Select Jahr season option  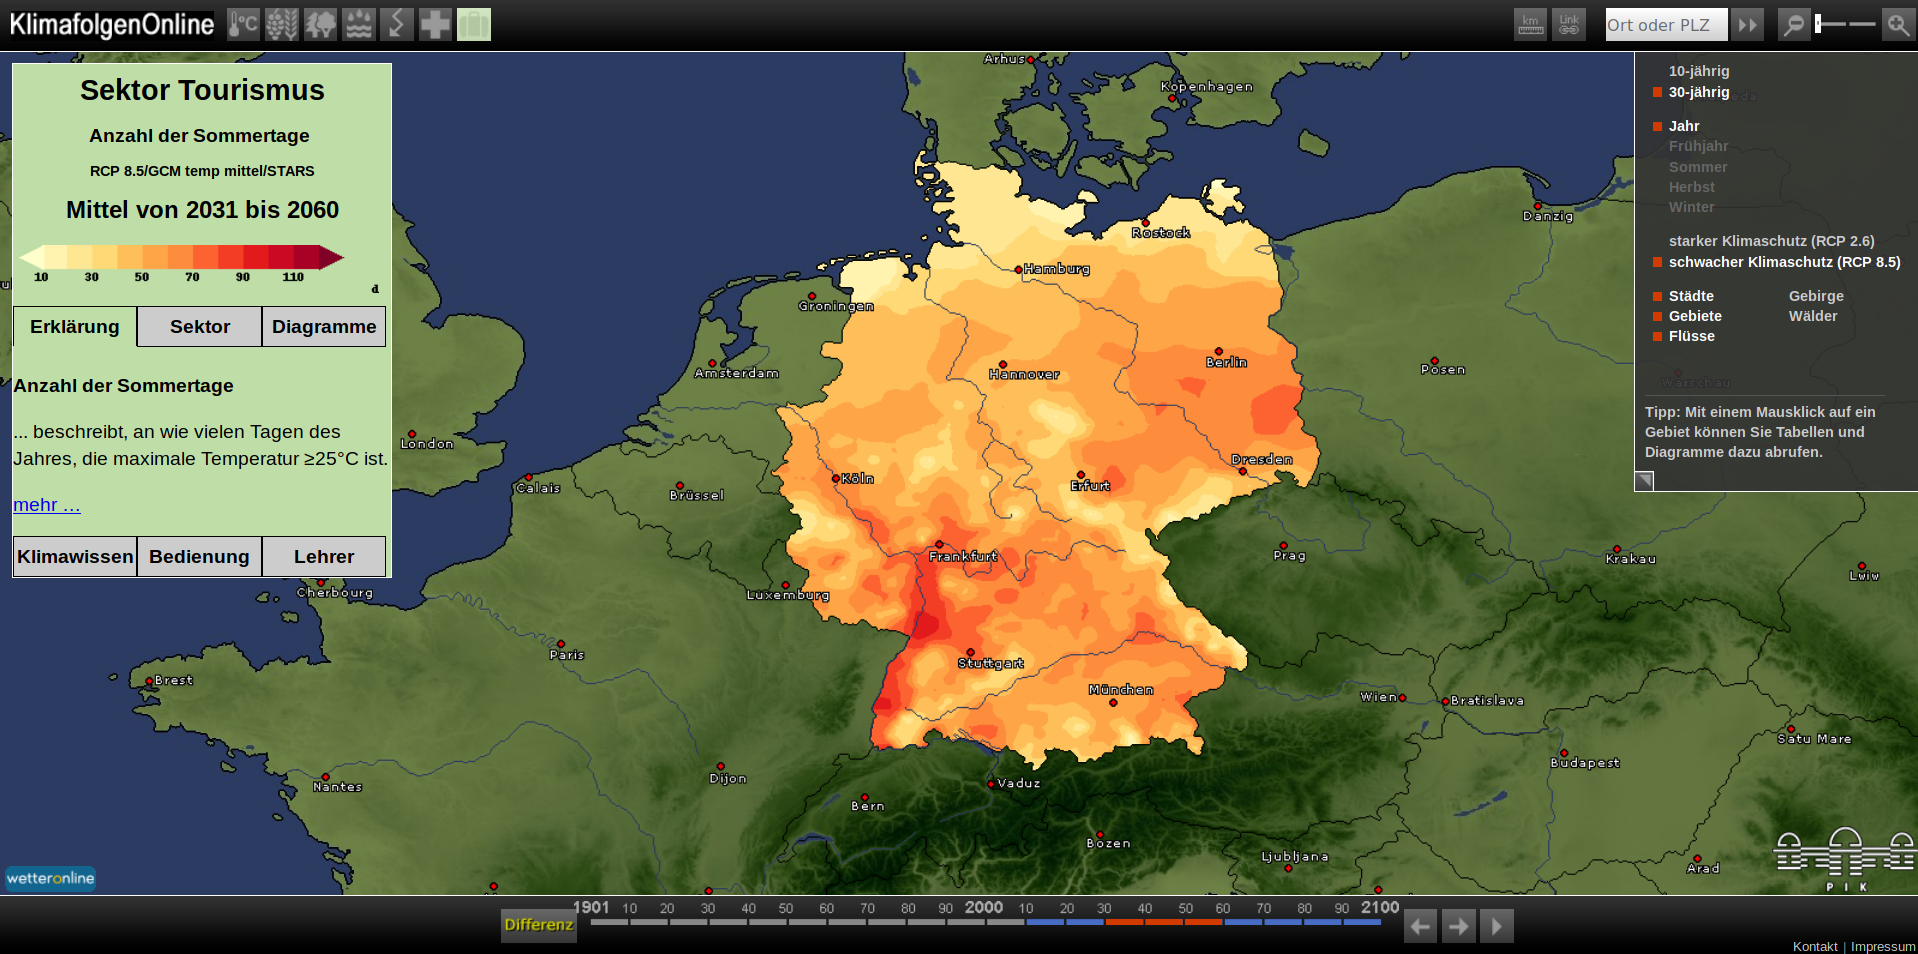[1683, 126]
